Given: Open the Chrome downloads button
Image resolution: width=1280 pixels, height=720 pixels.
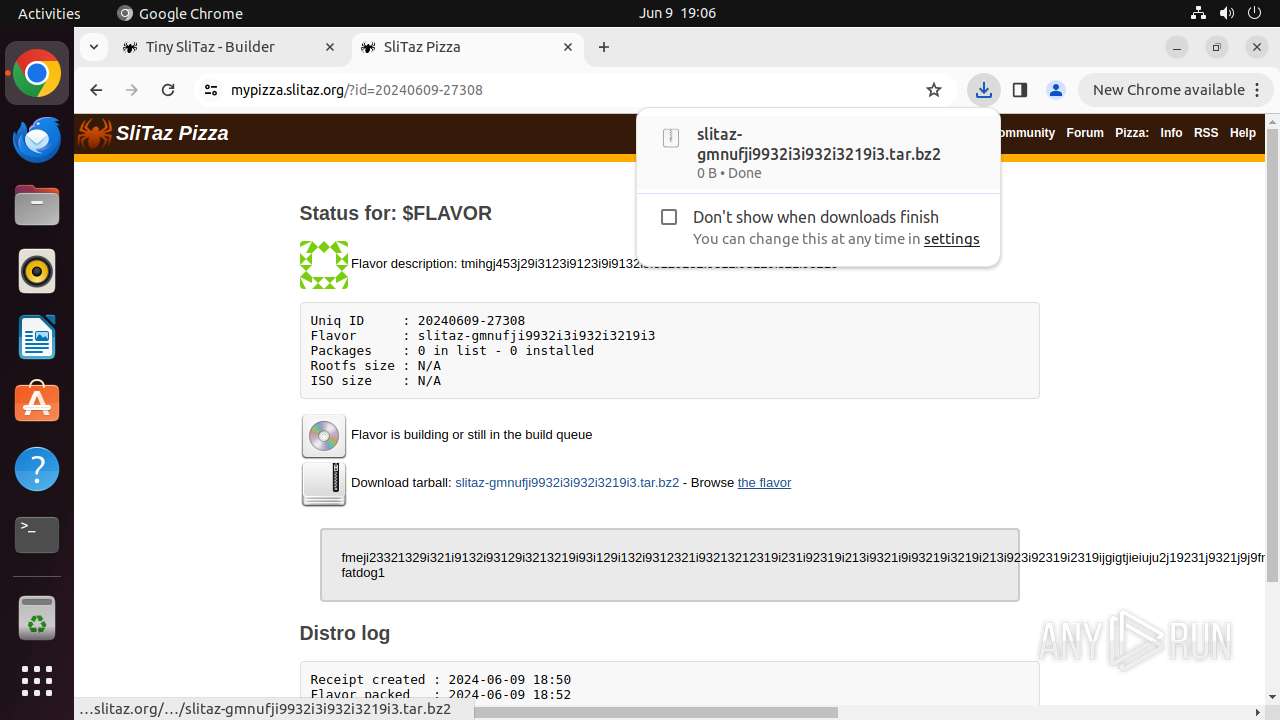Looking at the screenshot, I should point(984,90).
